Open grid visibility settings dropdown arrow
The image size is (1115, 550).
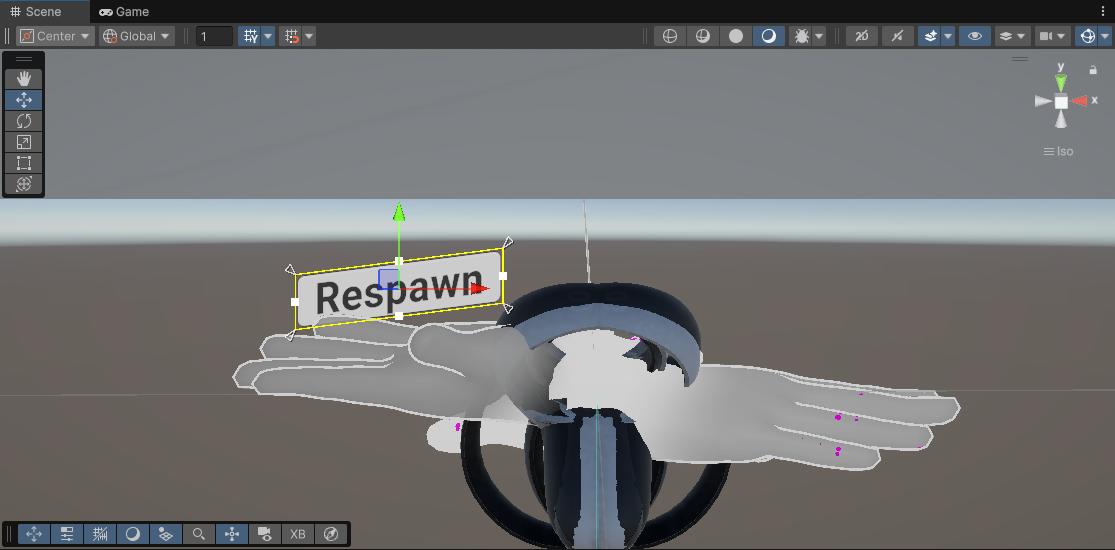268,36
